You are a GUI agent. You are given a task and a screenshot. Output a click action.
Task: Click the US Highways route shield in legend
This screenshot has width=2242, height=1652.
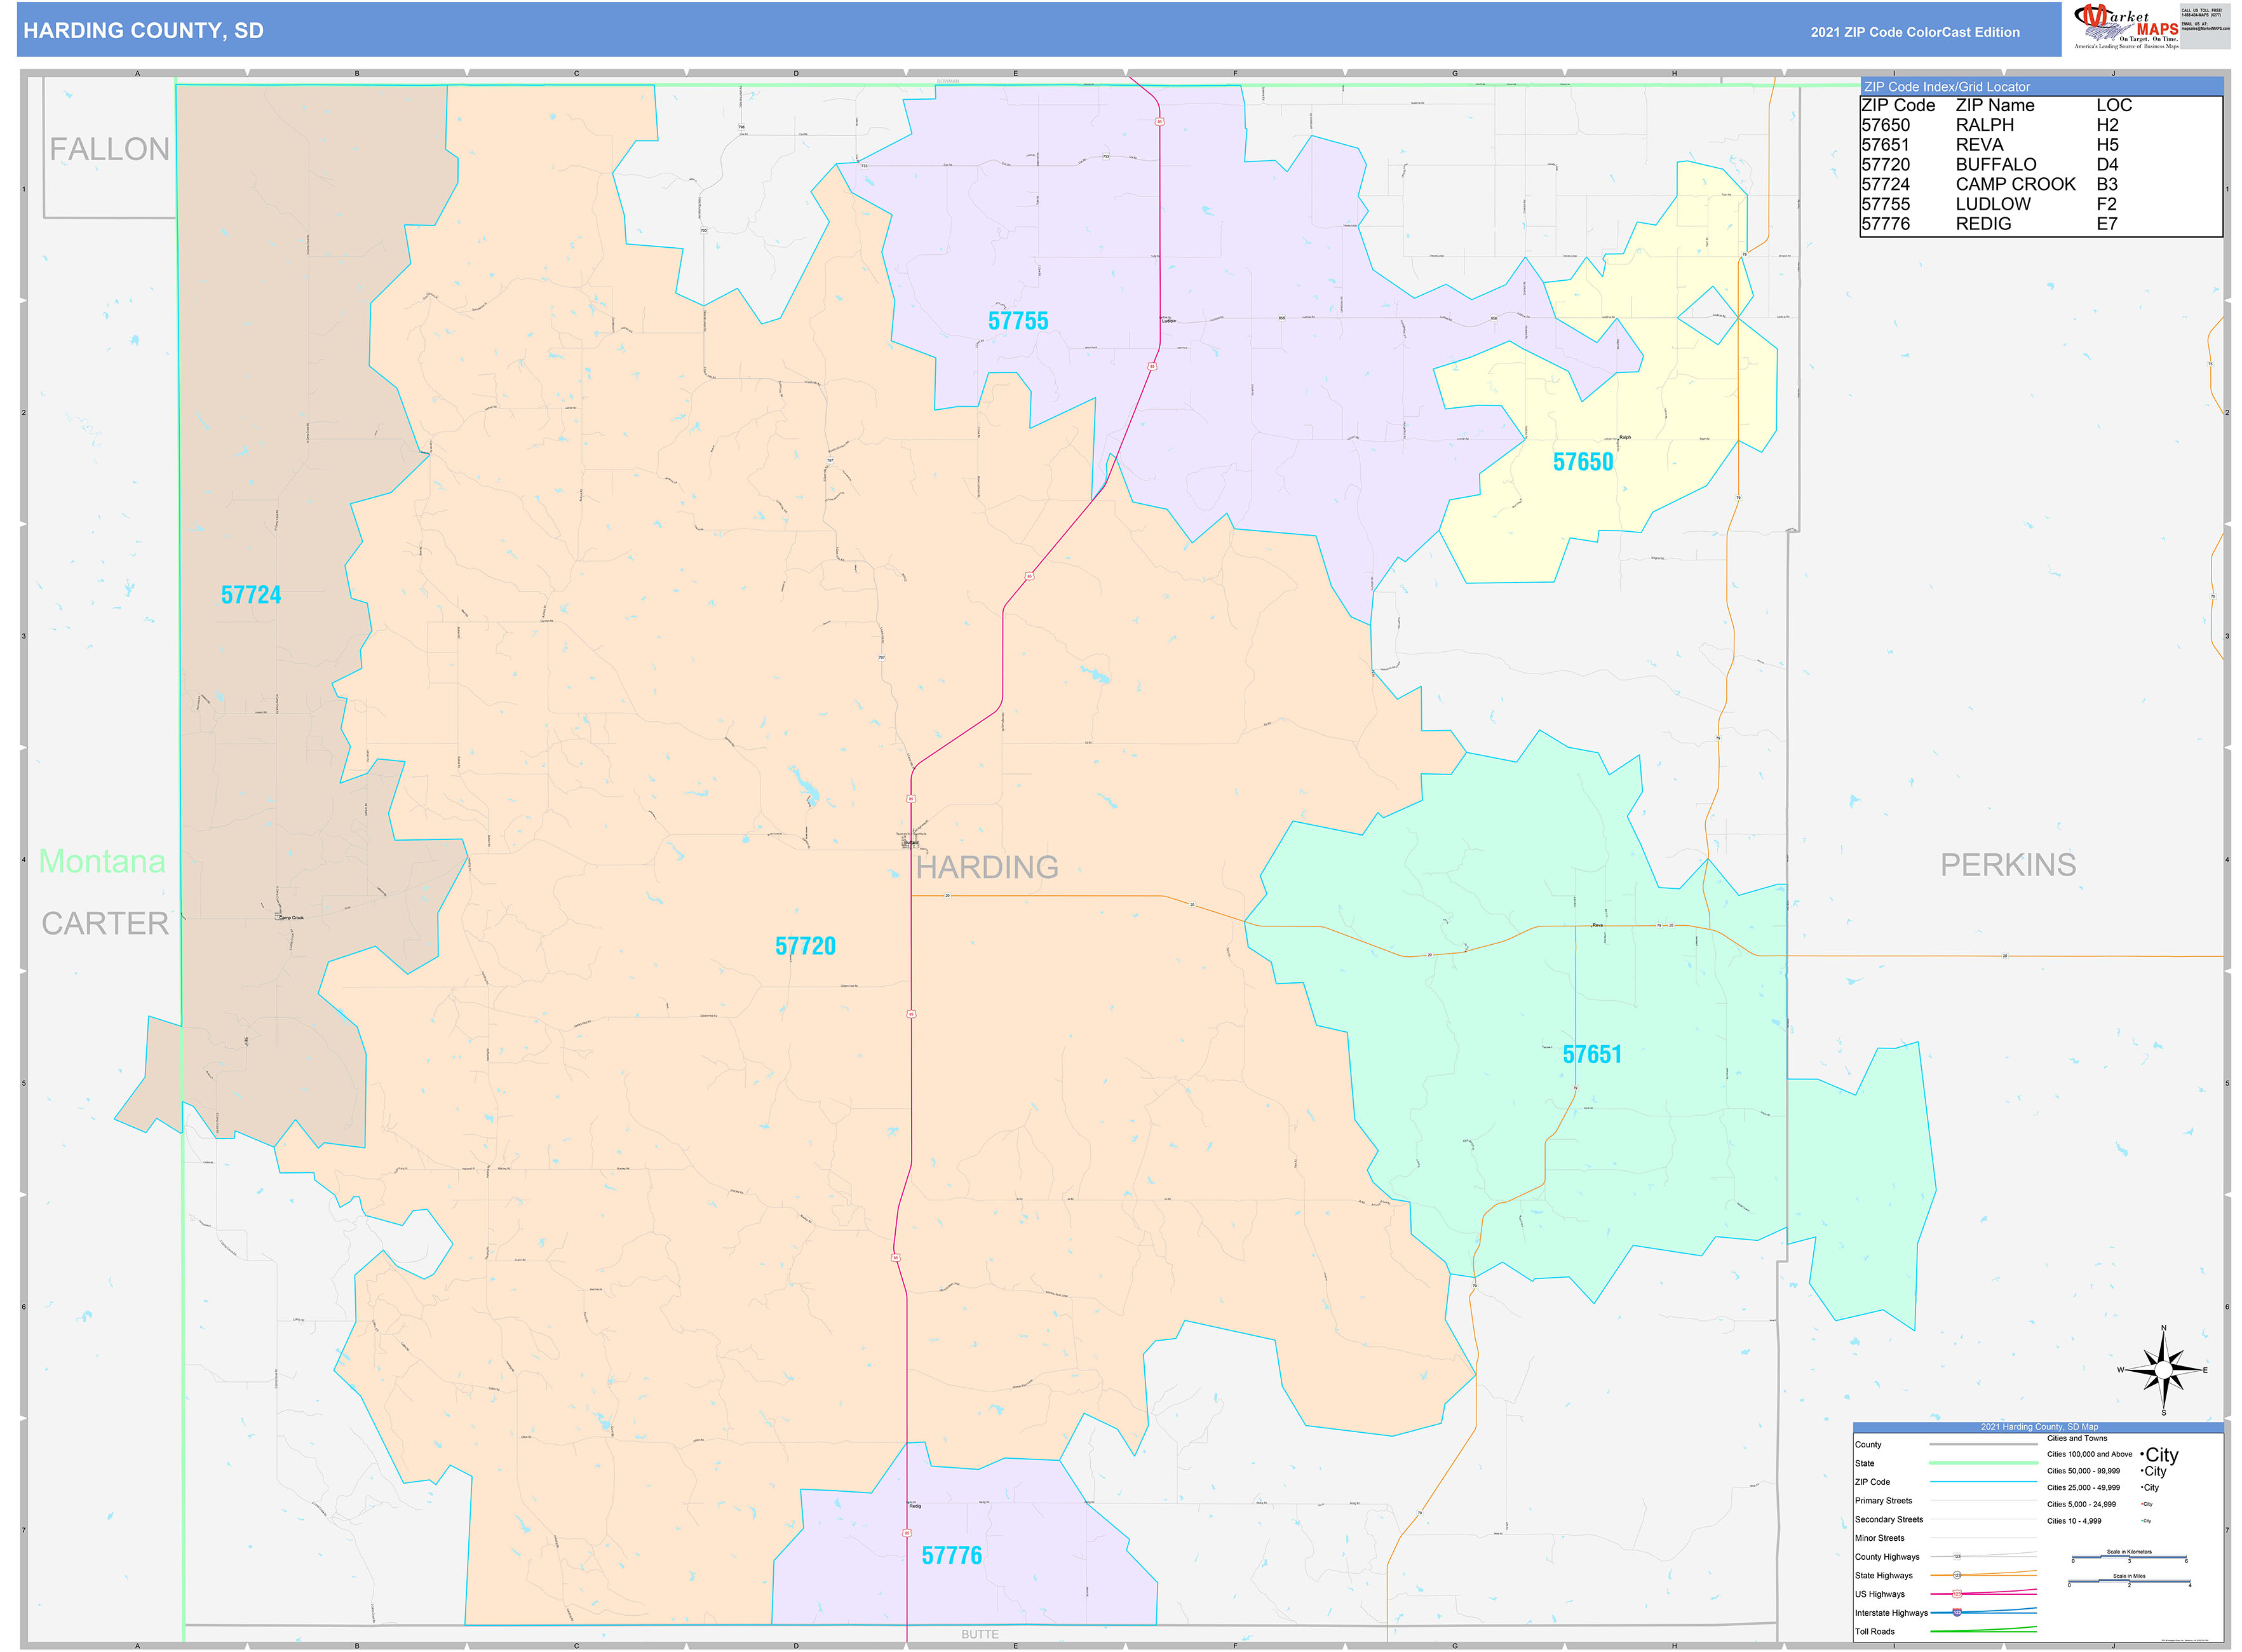pyautogui.click(x=1958, y=1594)
